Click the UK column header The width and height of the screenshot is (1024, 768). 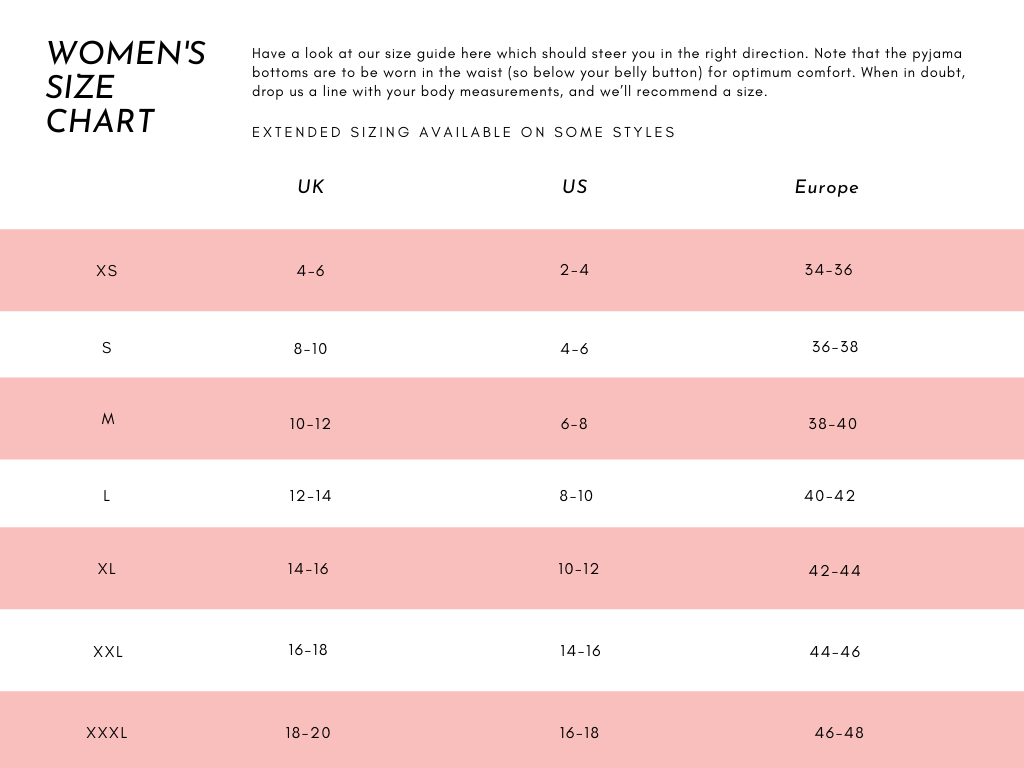coord(311,187)
